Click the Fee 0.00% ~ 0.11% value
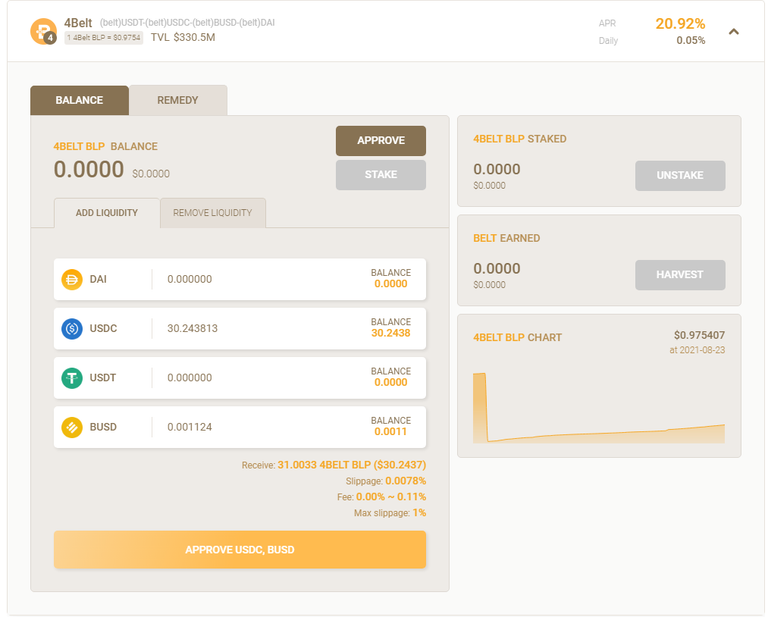This screenshot has height=617, width=768. pyautogui.click(x=391, y=497)
